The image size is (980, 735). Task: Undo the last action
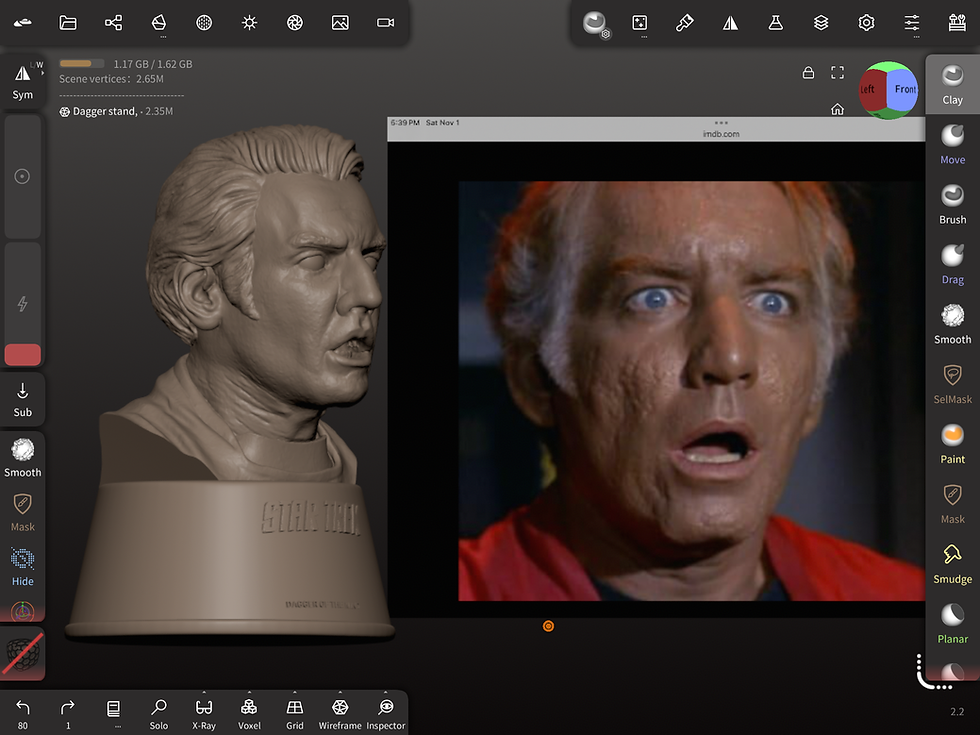(22, 713)
